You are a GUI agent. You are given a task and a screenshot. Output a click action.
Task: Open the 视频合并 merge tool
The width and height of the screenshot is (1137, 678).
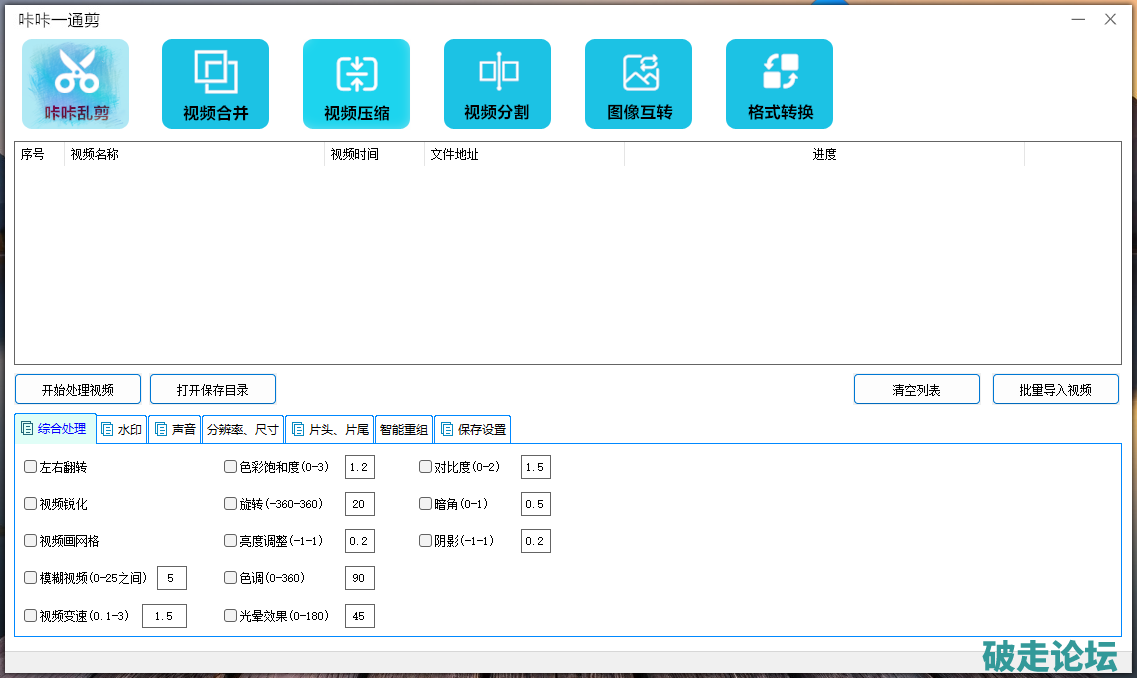coord(215,84)
